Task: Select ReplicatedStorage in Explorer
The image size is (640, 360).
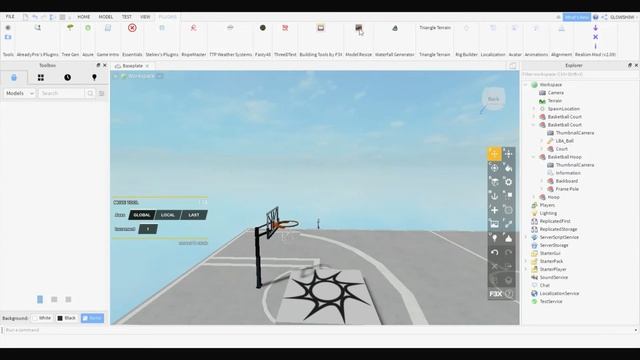Action: tap(558, 229)
